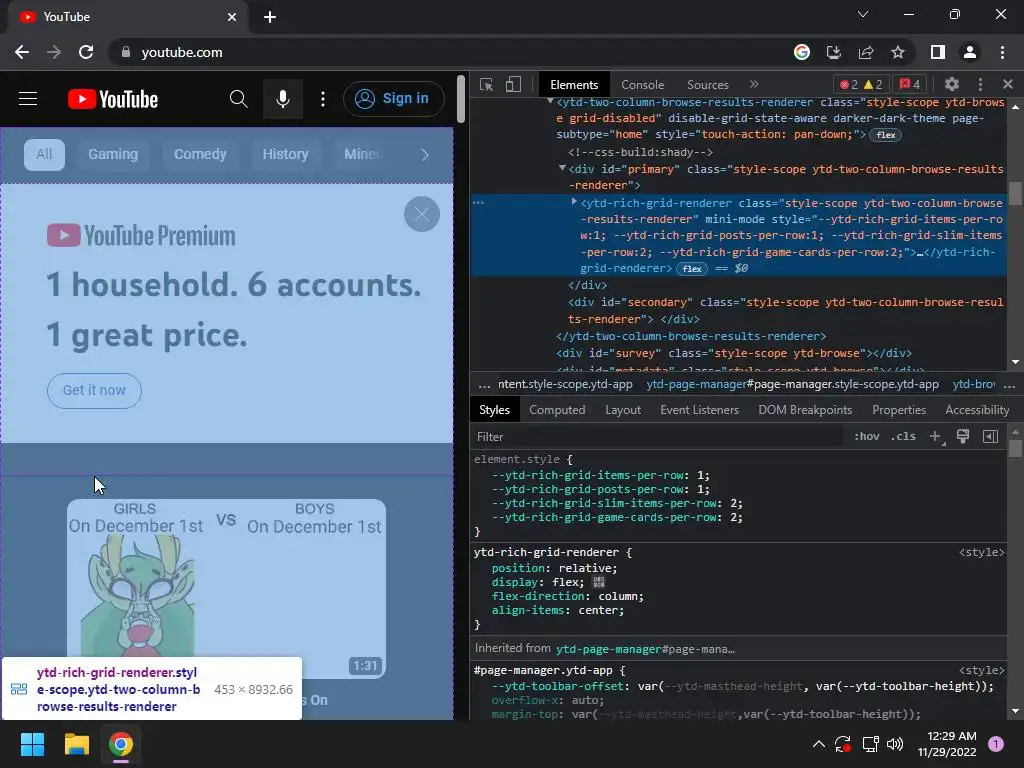This screenshot has height=768, width=1024.
Task: Open the Accessibility pane tab
Action: coord(977,410)
